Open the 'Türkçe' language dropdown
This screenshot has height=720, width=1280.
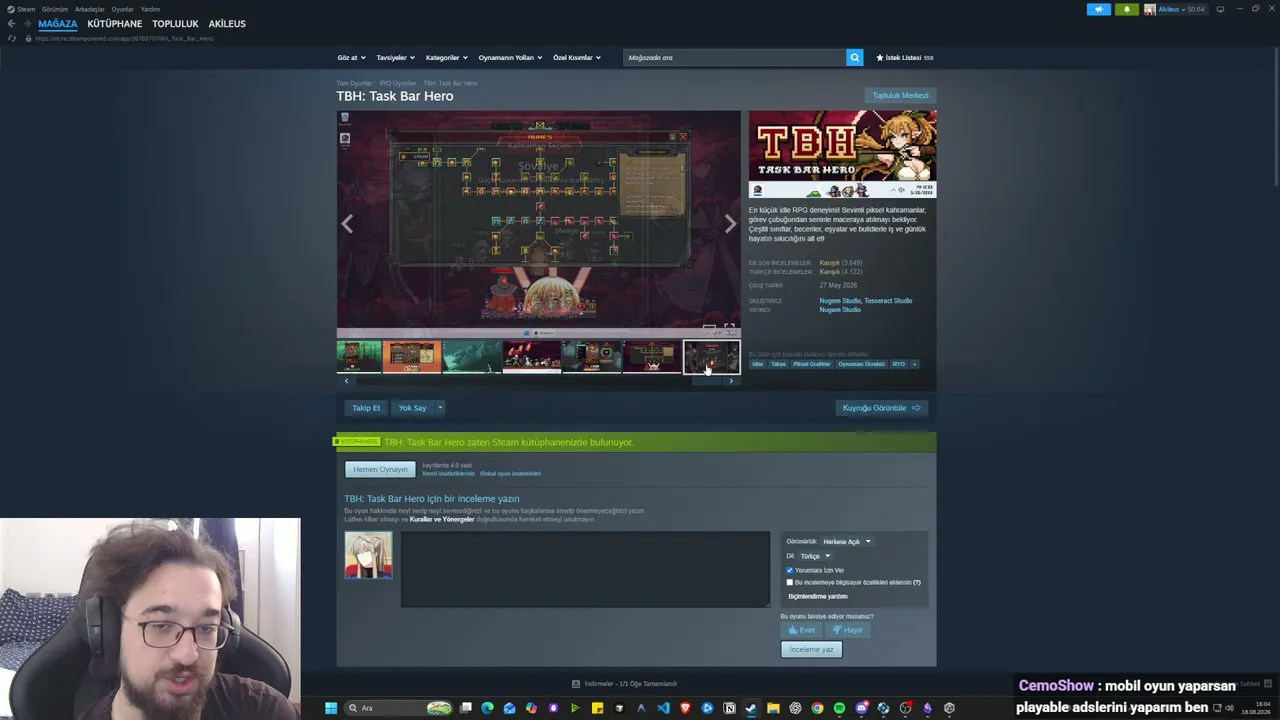(814, 556)
